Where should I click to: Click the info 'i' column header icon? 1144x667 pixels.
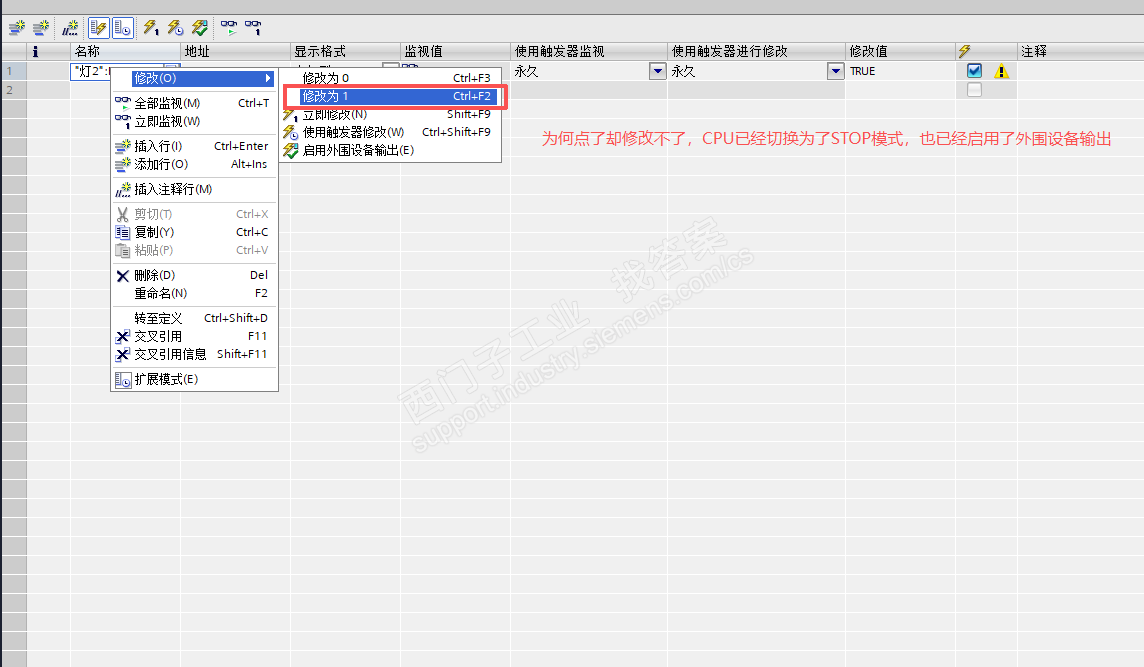[x=35, y=52]
